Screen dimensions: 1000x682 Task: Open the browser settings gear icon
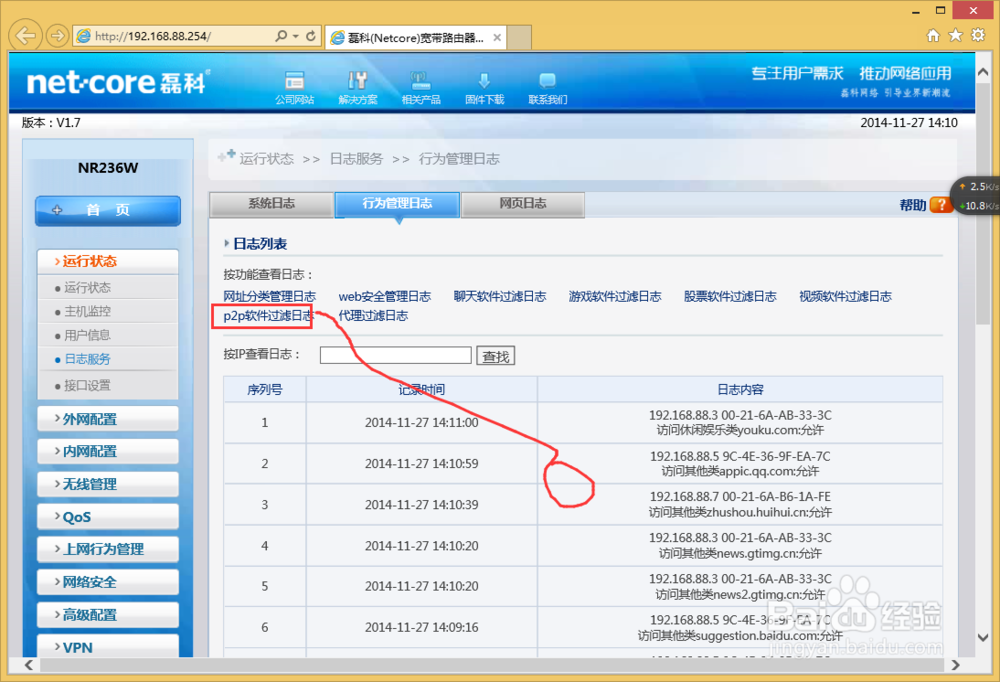[978, 34]
